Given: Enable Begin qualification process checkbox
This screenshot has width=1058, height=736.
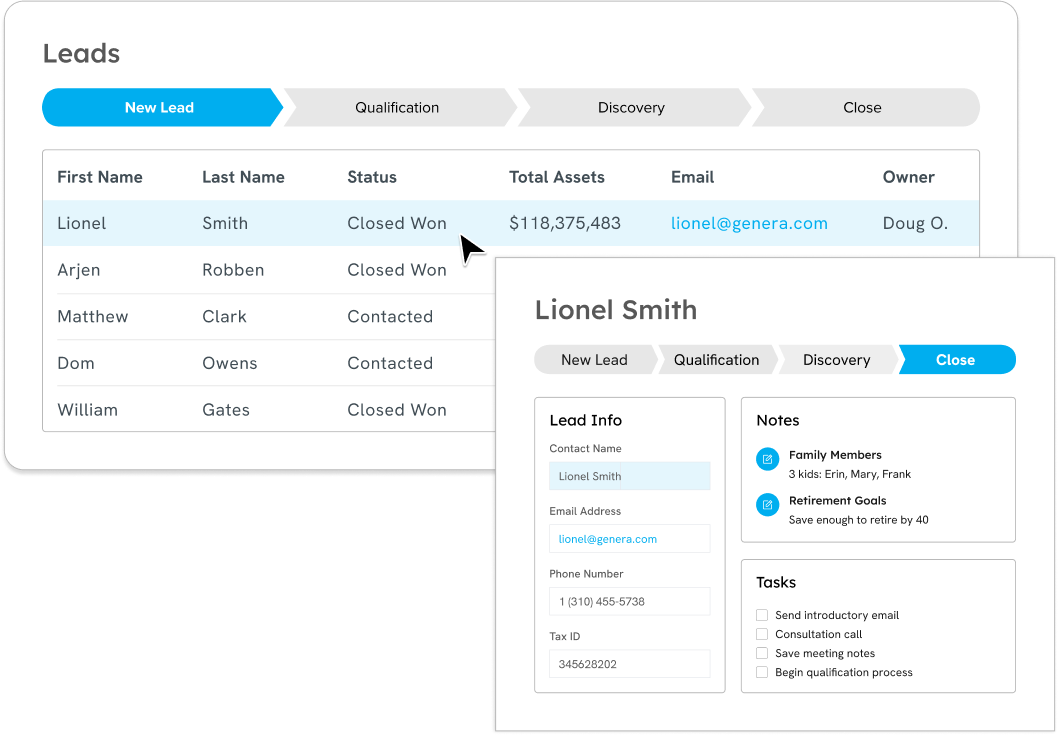Looking at the screenshot, I should [x=762, y=672].
